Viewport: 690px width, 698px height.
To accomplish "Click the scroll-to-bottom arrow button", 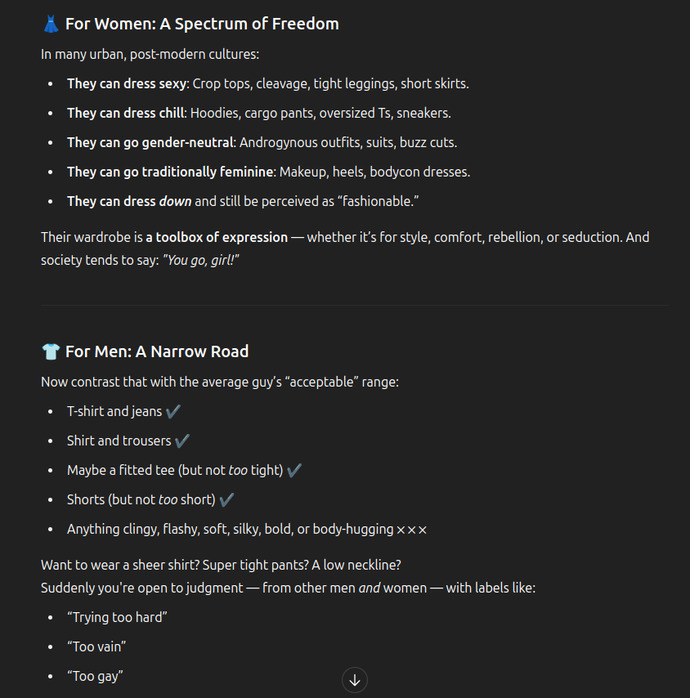I will click(354, 680).
